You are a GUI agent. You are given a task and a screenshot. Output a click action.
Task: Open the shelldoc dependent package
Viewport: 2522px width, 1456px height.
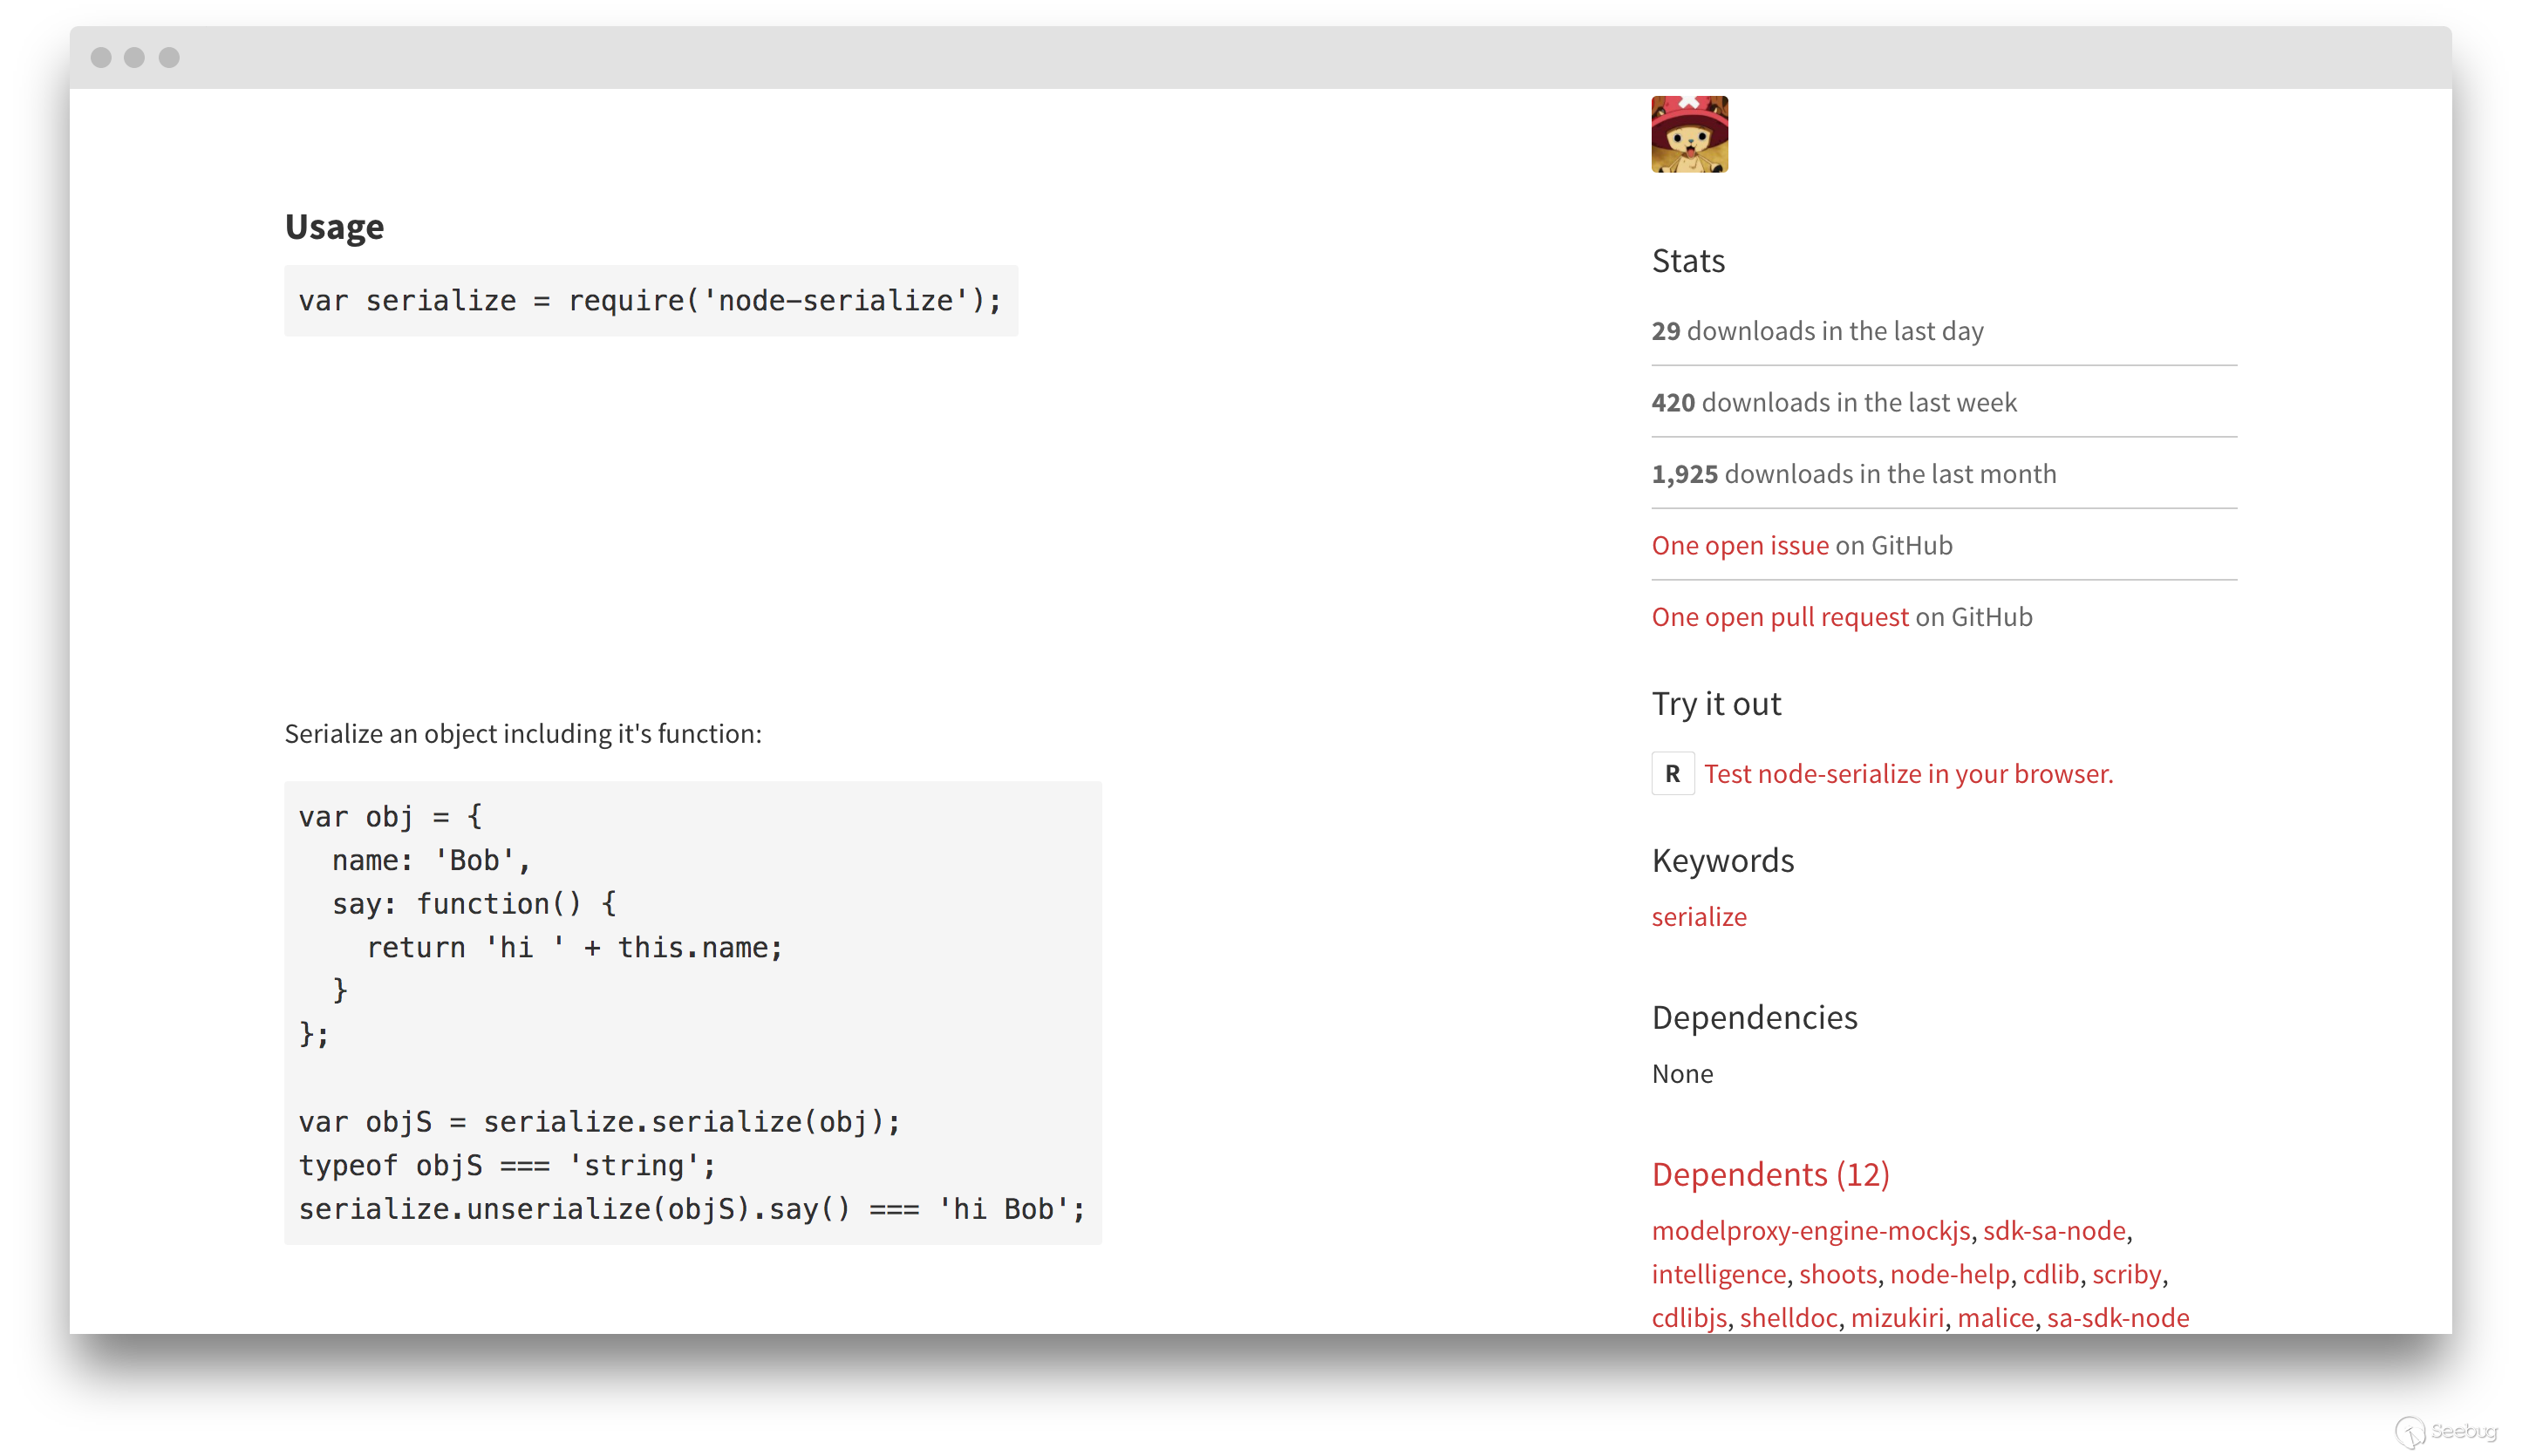tap(1788, 1317)
